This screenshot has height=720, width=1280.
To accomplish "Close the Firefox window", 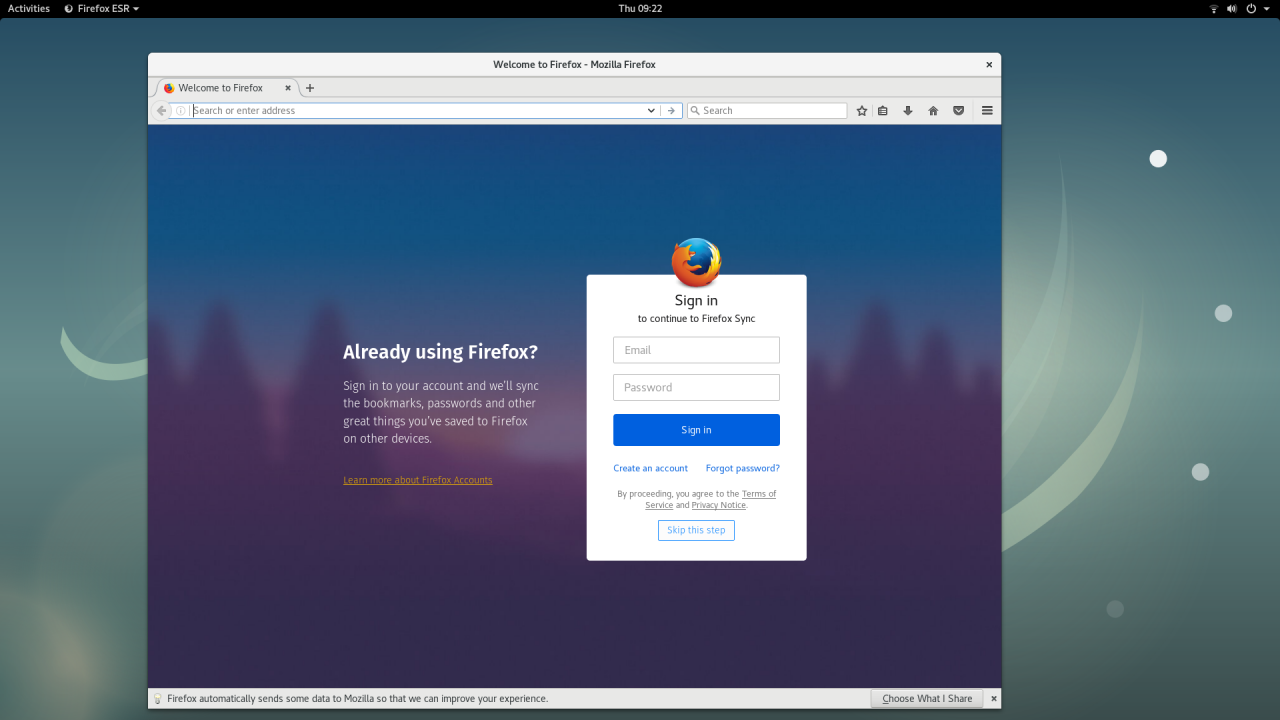I will point(989,65).
